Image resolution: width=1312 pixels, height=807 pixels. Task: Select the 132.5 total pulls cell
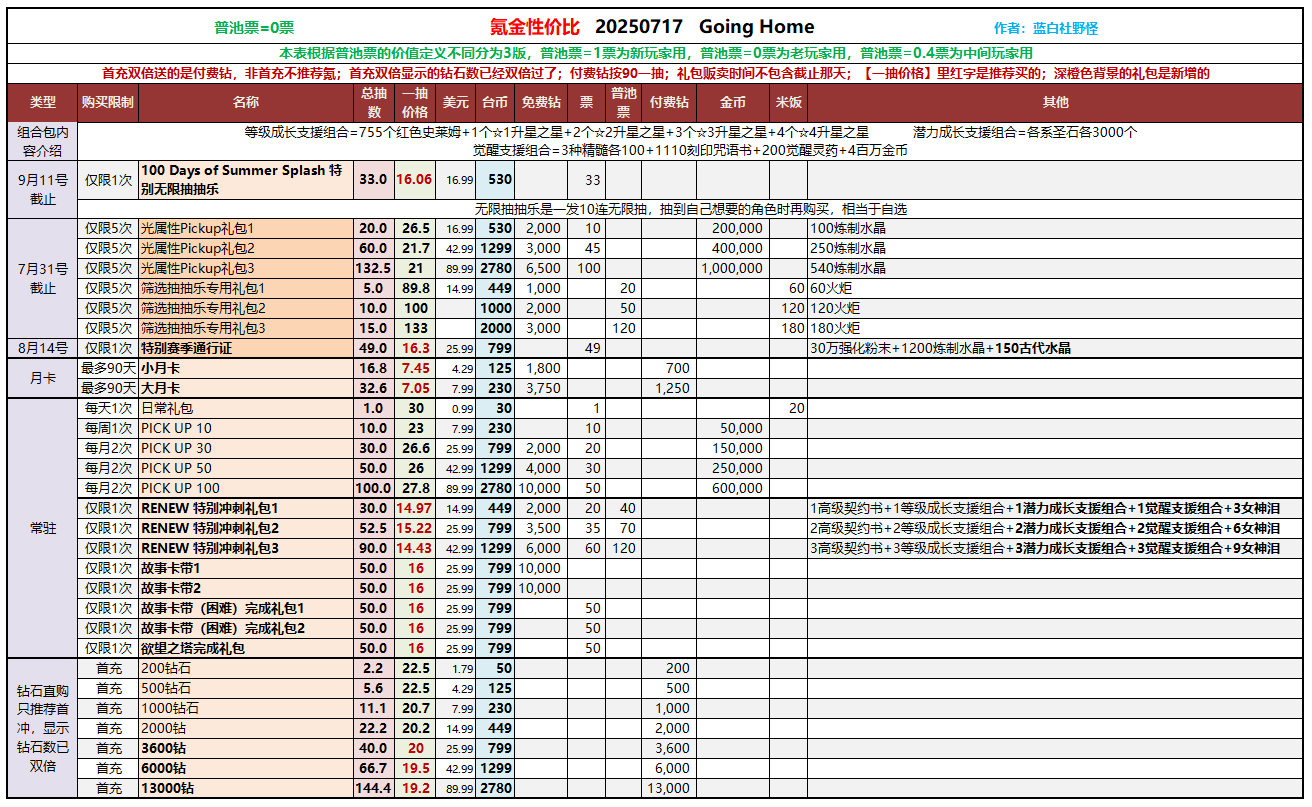pos(374,268)
